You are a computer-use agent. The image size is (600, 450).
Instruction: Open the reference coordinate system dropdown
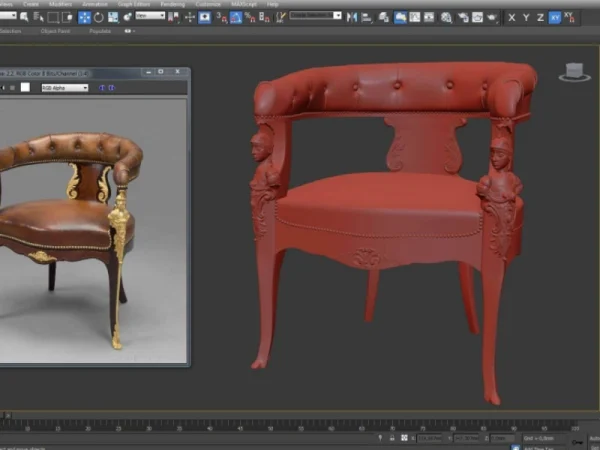(x=150, y=16)
